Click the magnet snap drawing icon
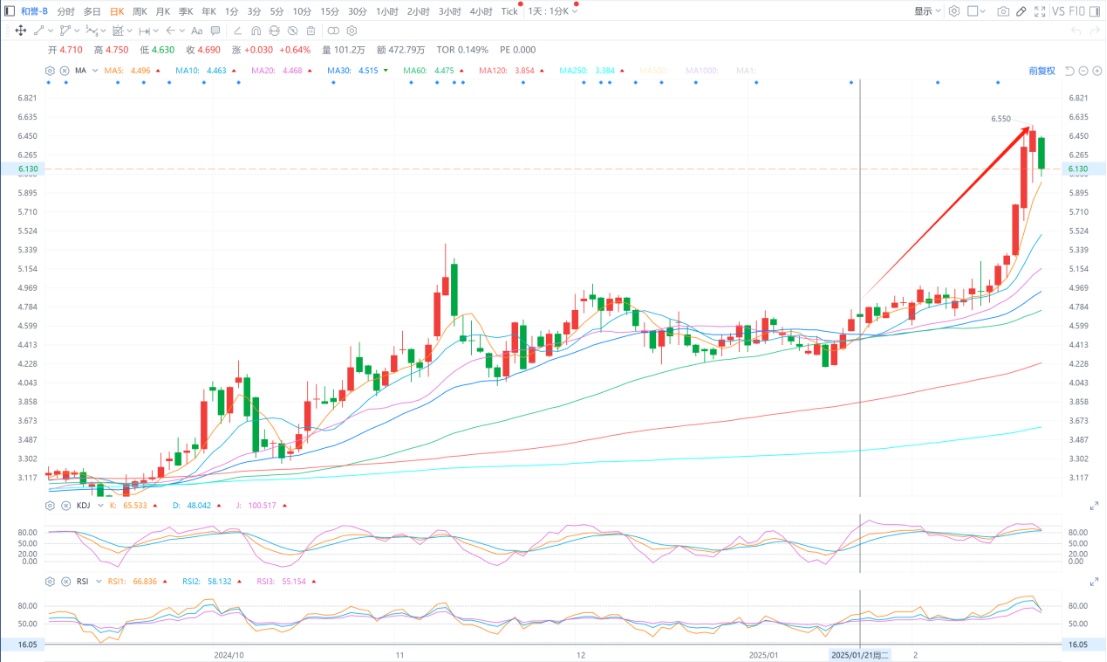The height and width of the screenshot is (662, 1107). pos(255,31)
